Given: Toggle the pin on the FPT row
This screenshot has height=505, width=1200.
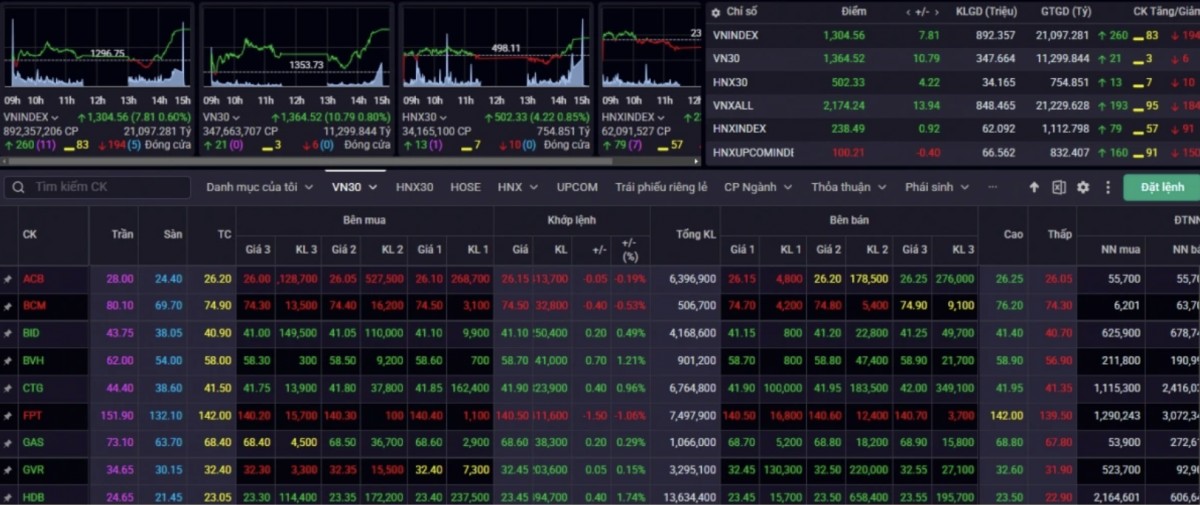Looking at the screenshot, I should pyautogui.click(x=8, y=414).
